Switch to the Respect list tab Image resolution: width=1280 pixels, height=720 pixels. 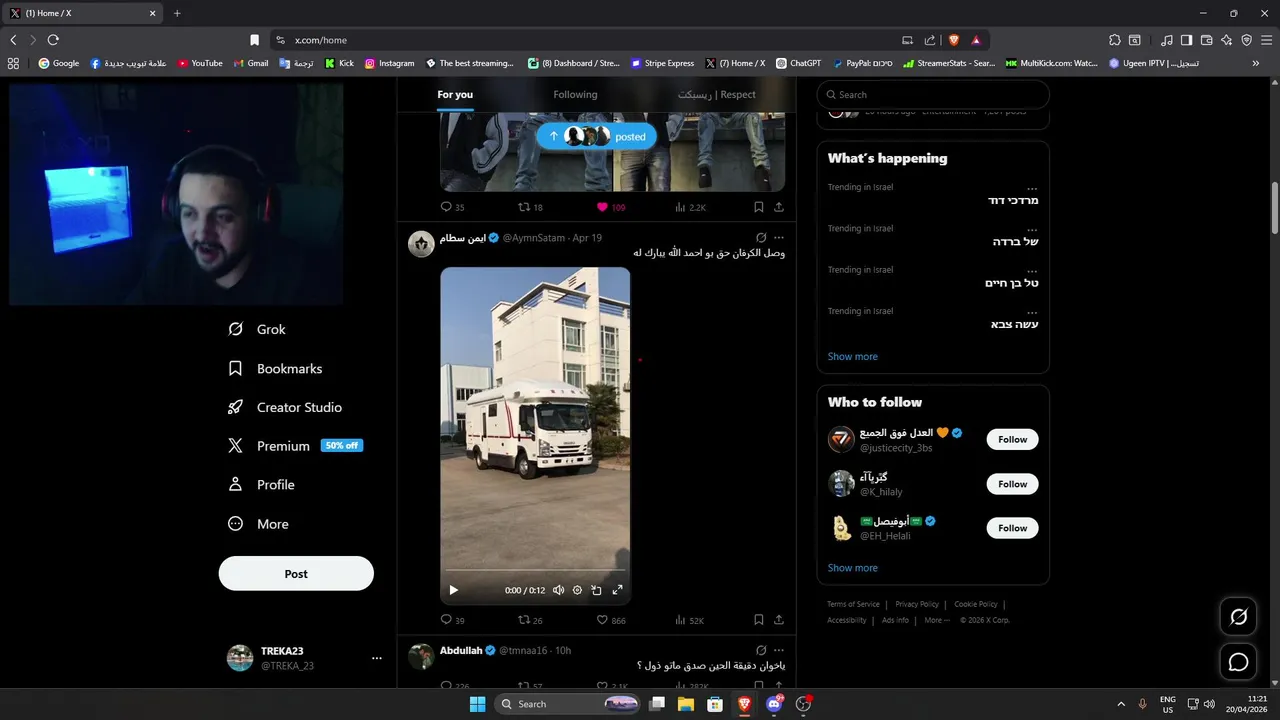(717, 95)
